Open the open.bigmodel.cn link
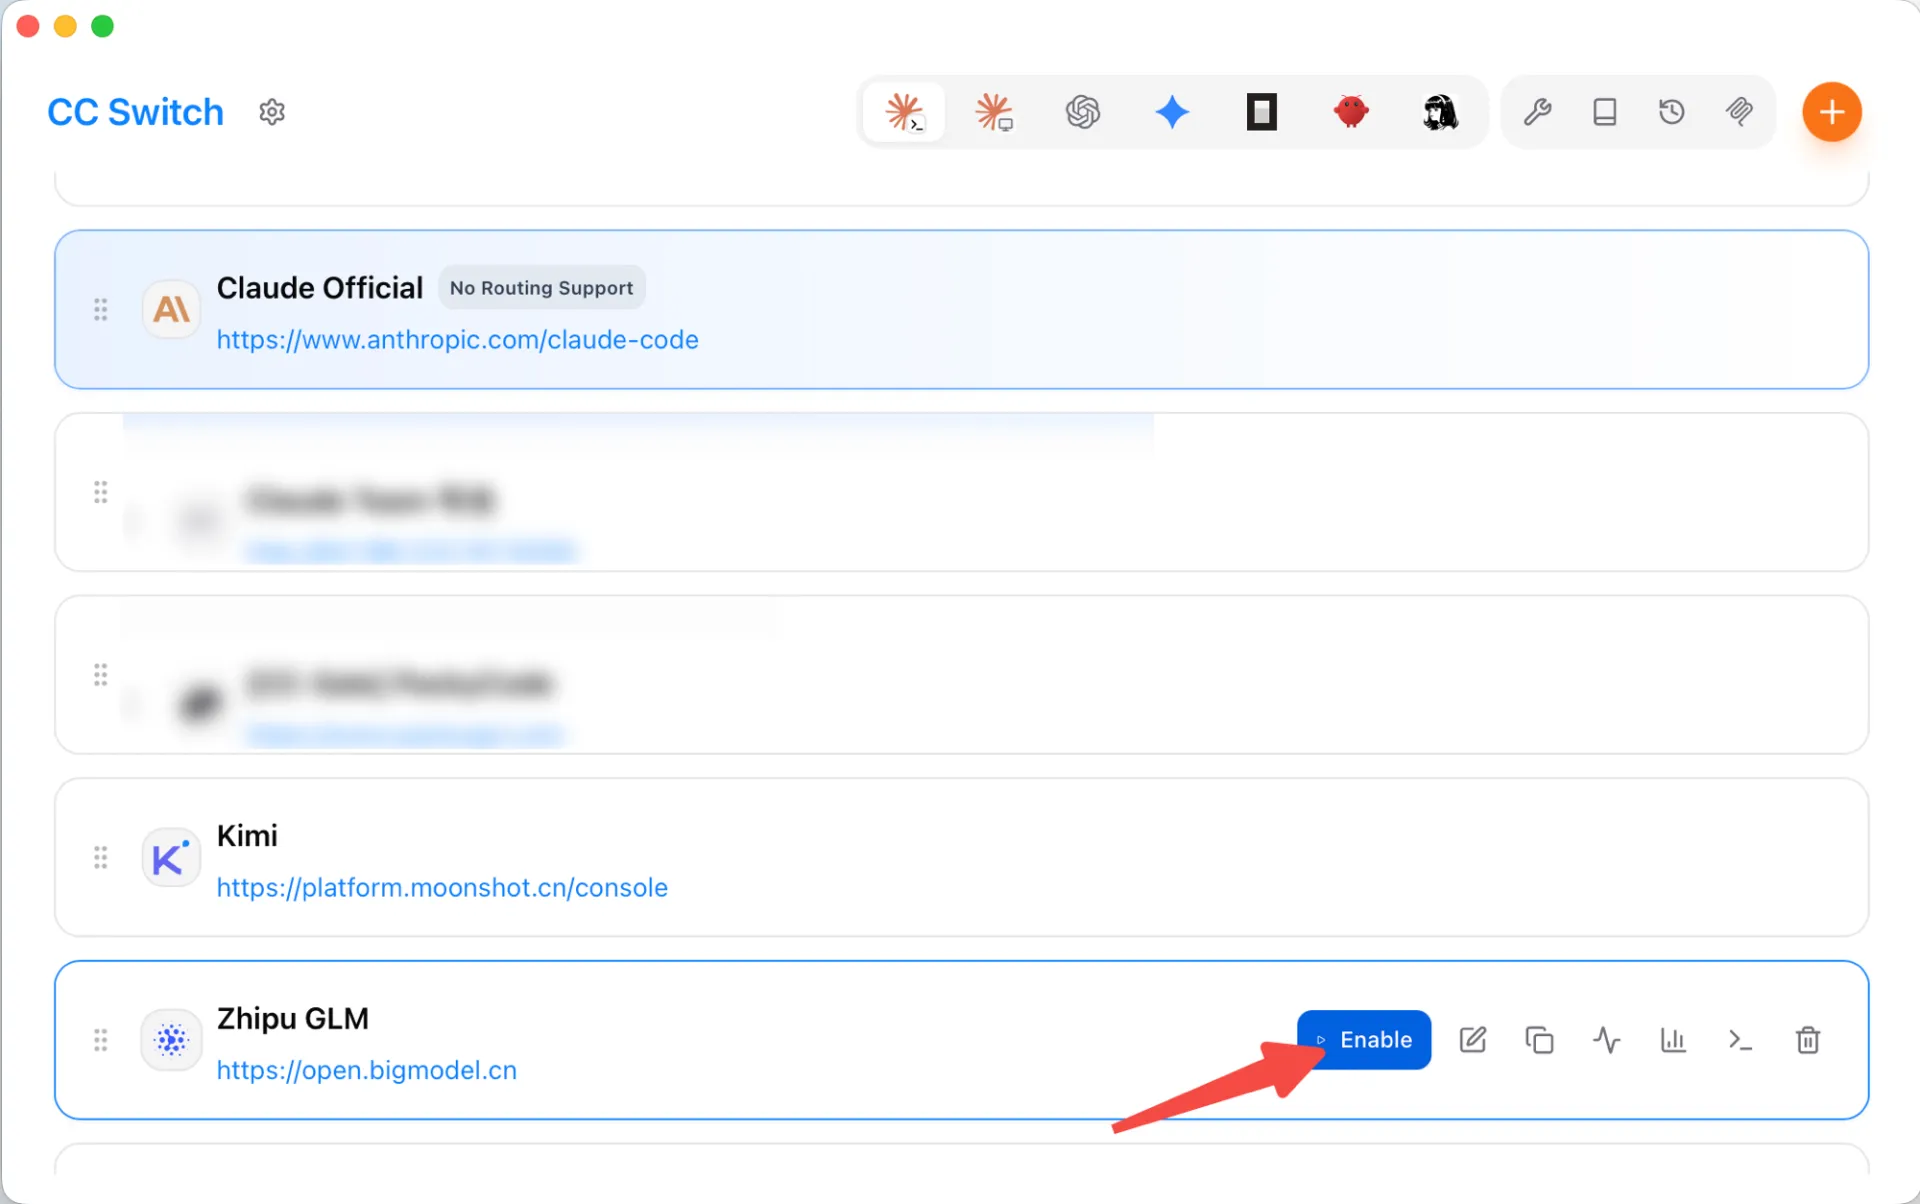 [x=367, y=1070]
